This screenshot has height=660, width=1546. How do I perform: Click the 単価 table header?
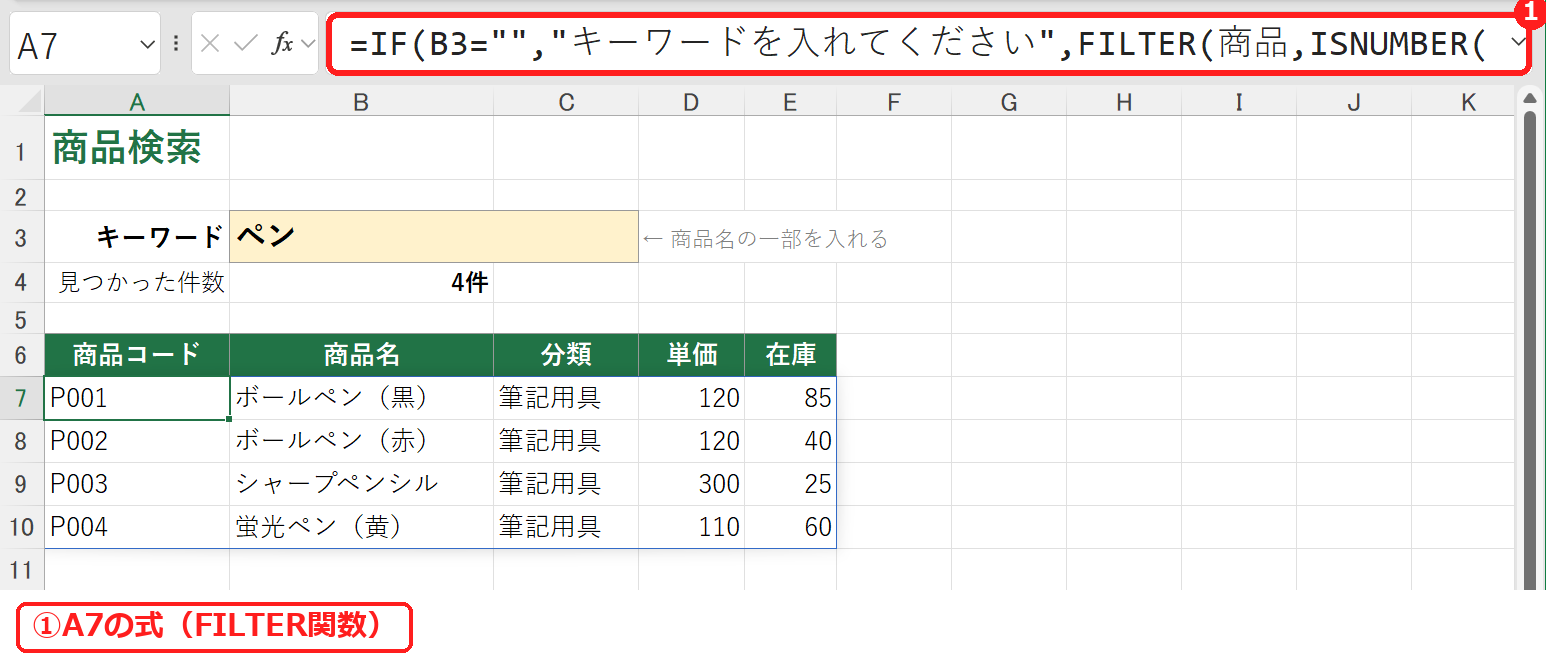pyautogui.click(x=691, y=355)
